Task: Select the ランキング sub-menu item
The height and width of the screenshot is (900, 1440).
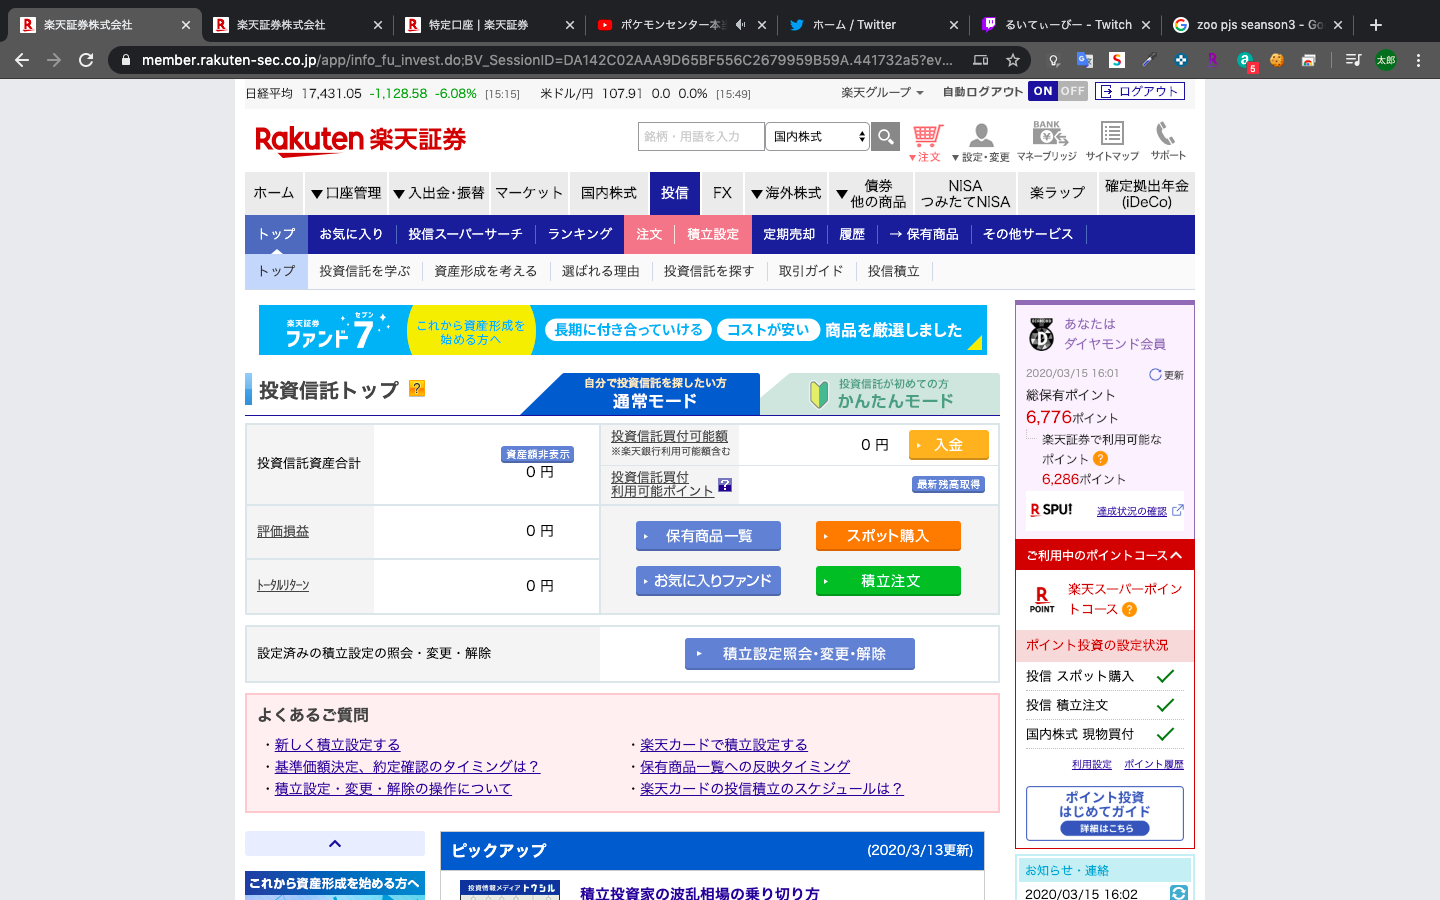Action: [580, 234]
